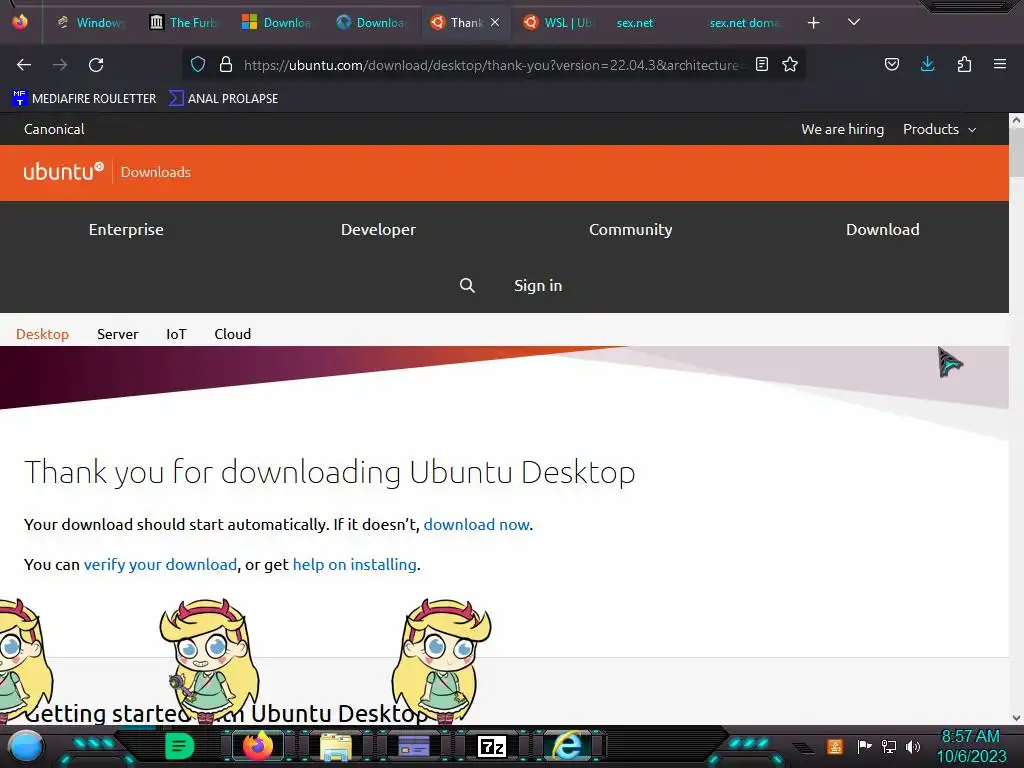Click the download now link
The width and height of the screenshot is (1024, 768).
click(x=477, y=524)
